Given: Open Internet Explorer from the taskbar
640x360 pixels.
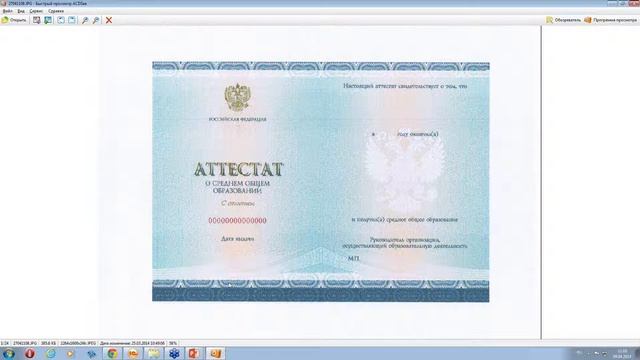Looking at the screenshot, I should [51, 353].
